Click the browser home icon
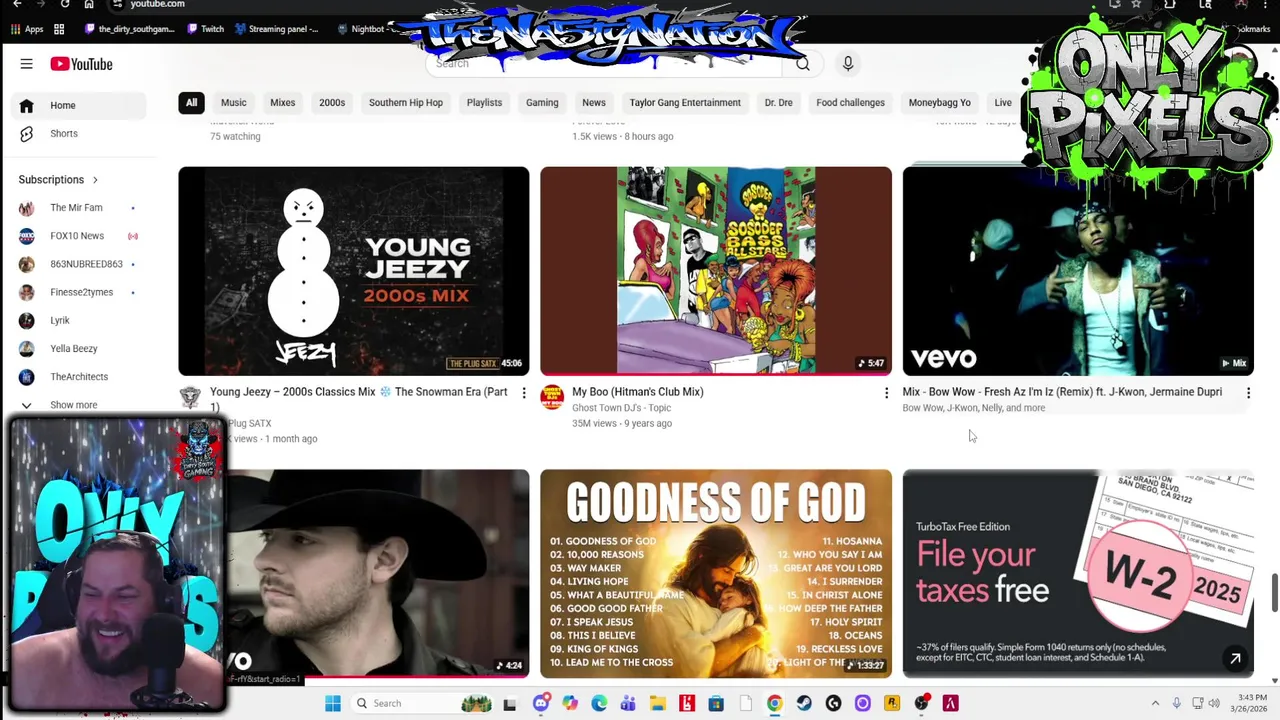Viewport: 1280px width, 720px height. coord(88,4)
